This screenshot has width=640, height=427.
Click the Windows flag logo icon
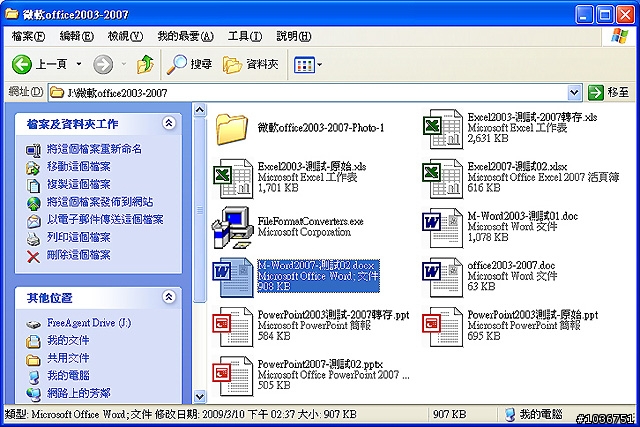620,36
